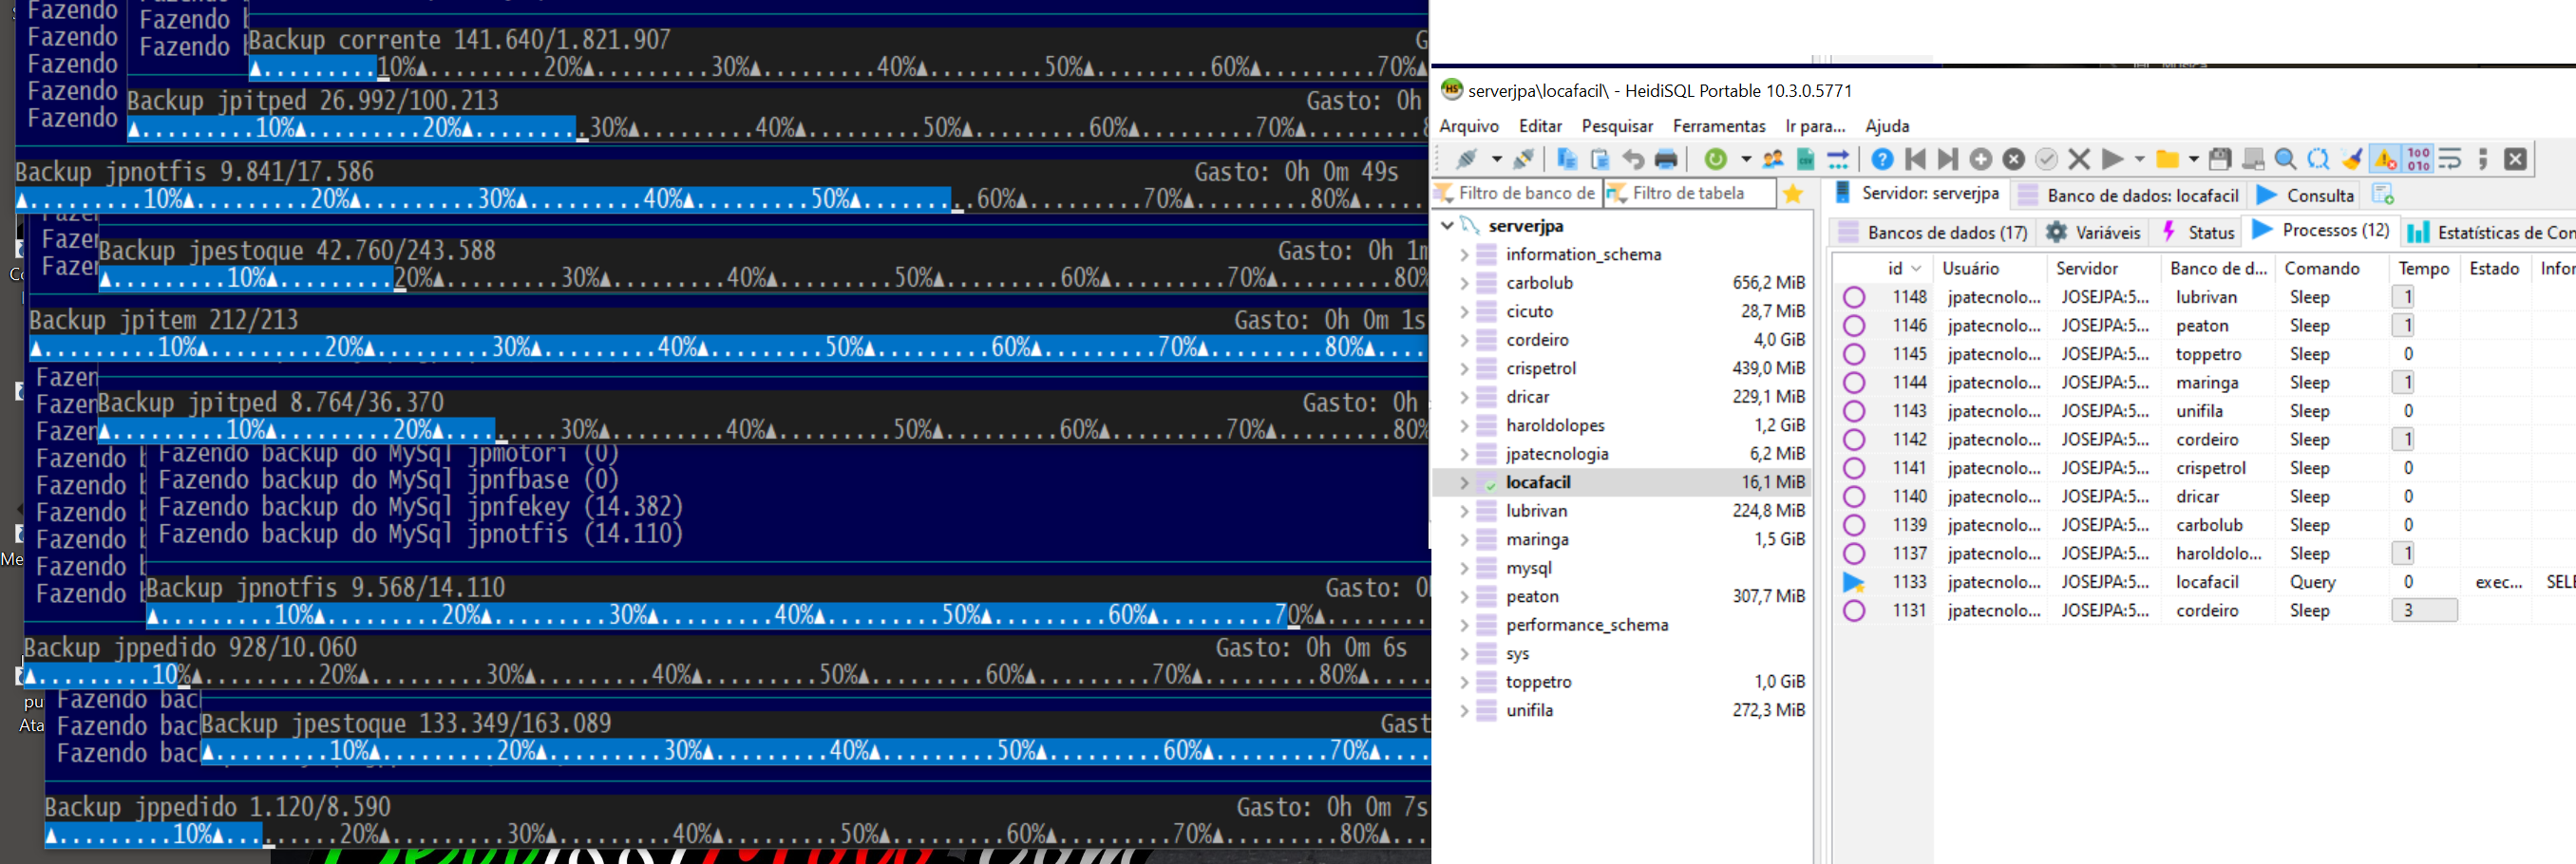Click the Paste icon in HeidiSQL toolbar
This screenshot has width=2576, height=864.
1600,159
